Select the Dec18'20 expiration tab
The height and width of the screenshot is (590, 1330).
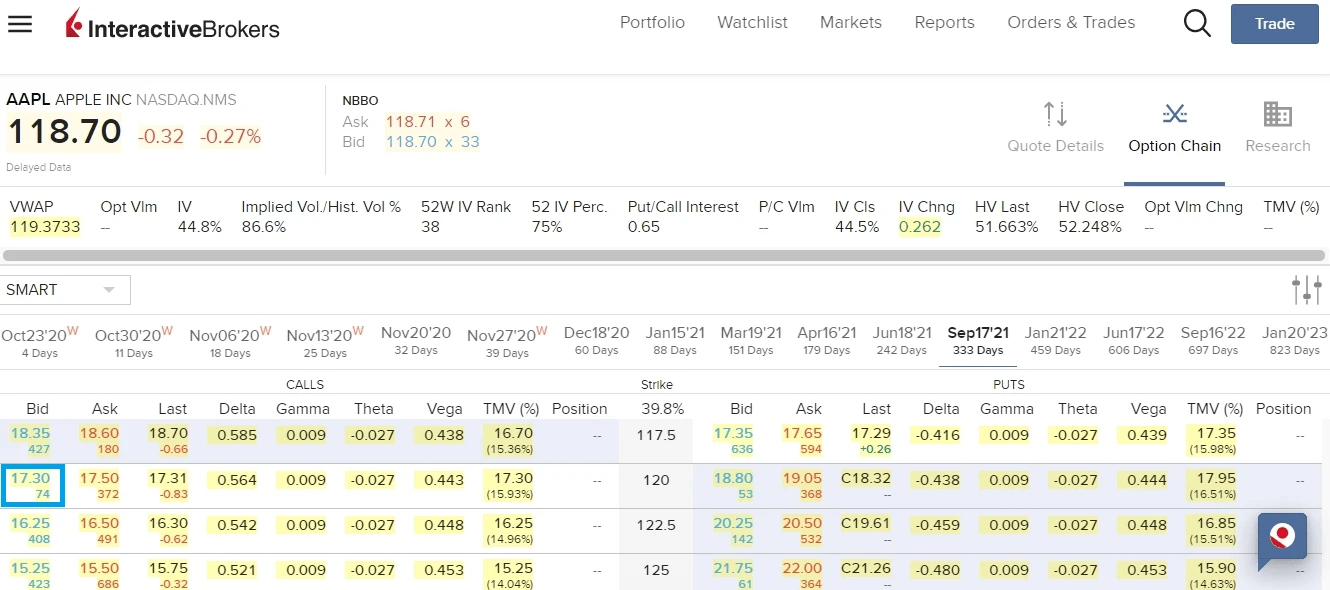(597, 341)
